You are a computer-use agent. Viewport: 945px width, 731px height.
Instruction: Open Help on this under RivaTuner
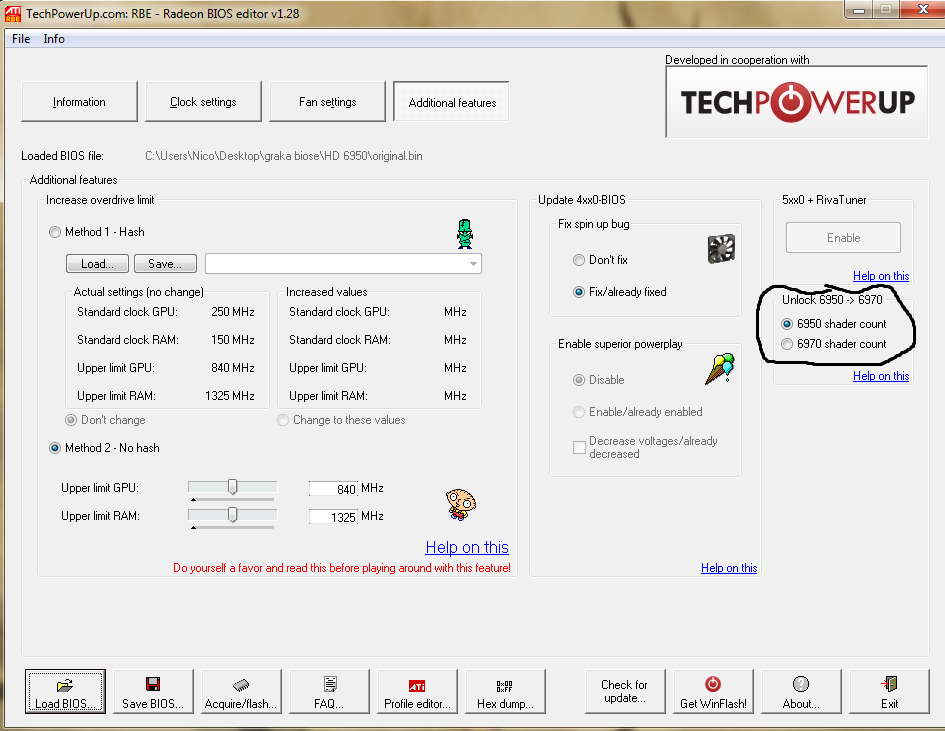click(881, 276)
